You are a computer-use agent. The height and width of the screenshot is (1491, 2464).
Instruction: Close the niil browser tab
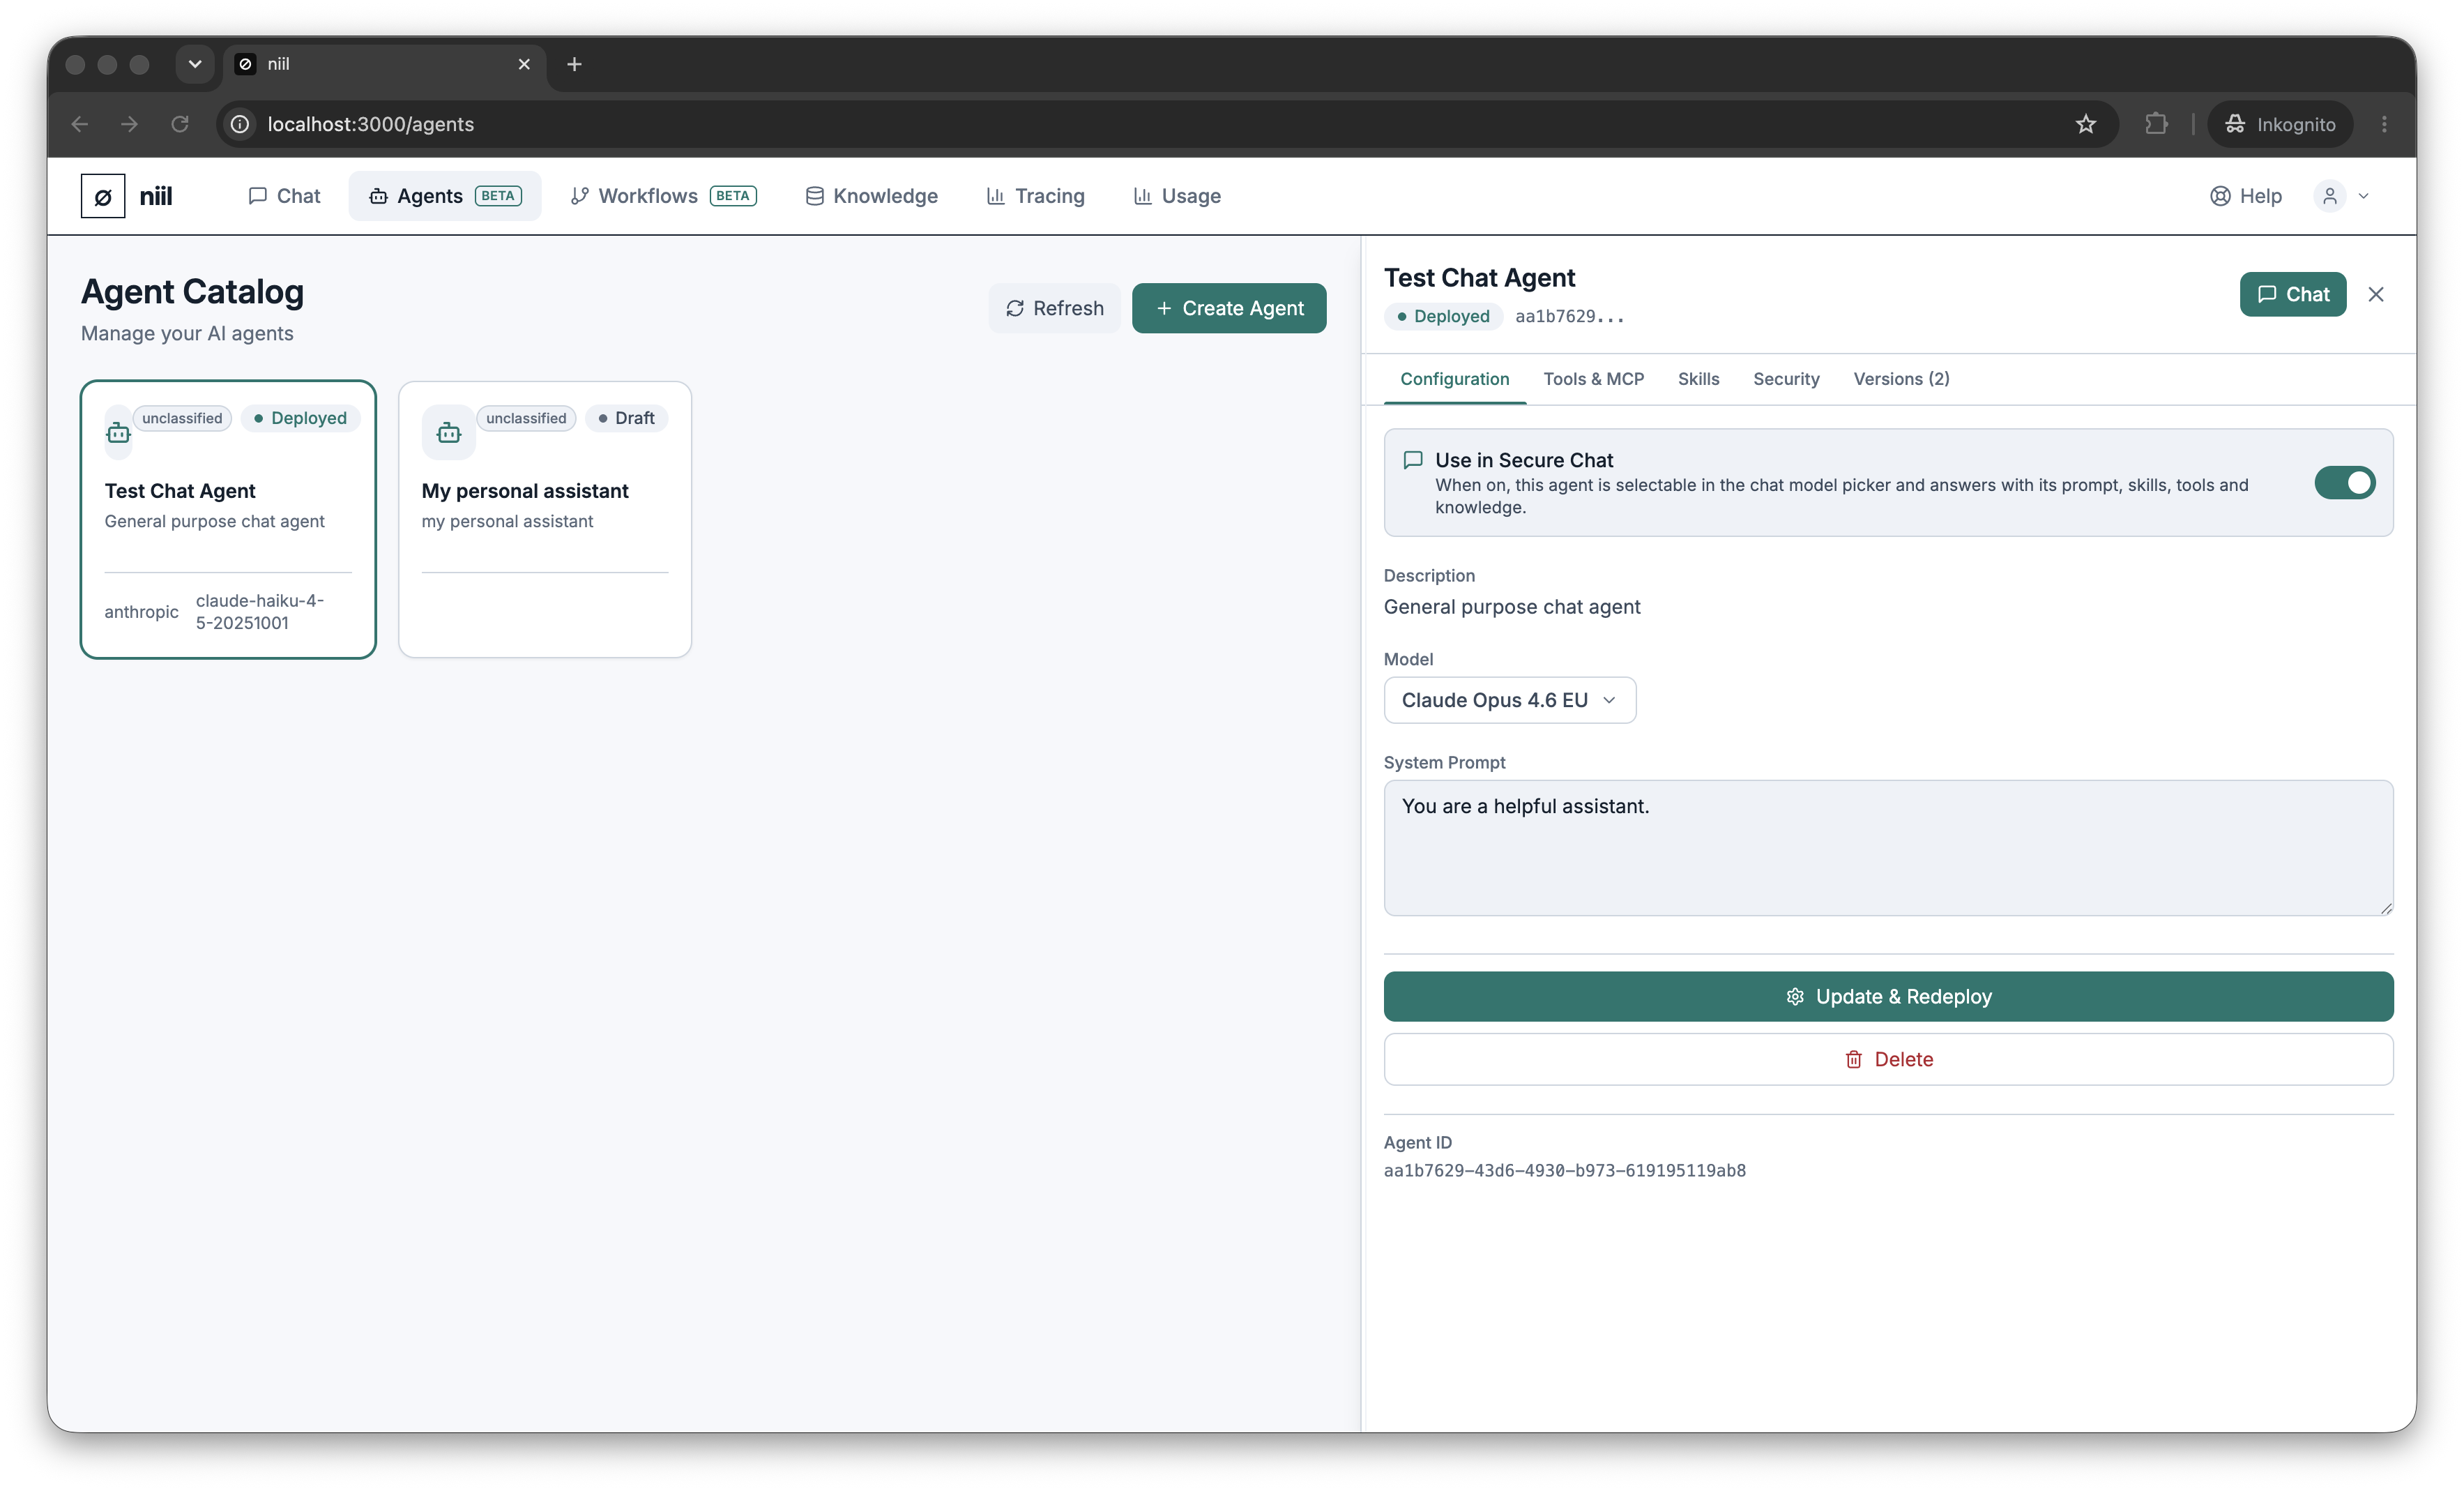(x=524, y=64)
